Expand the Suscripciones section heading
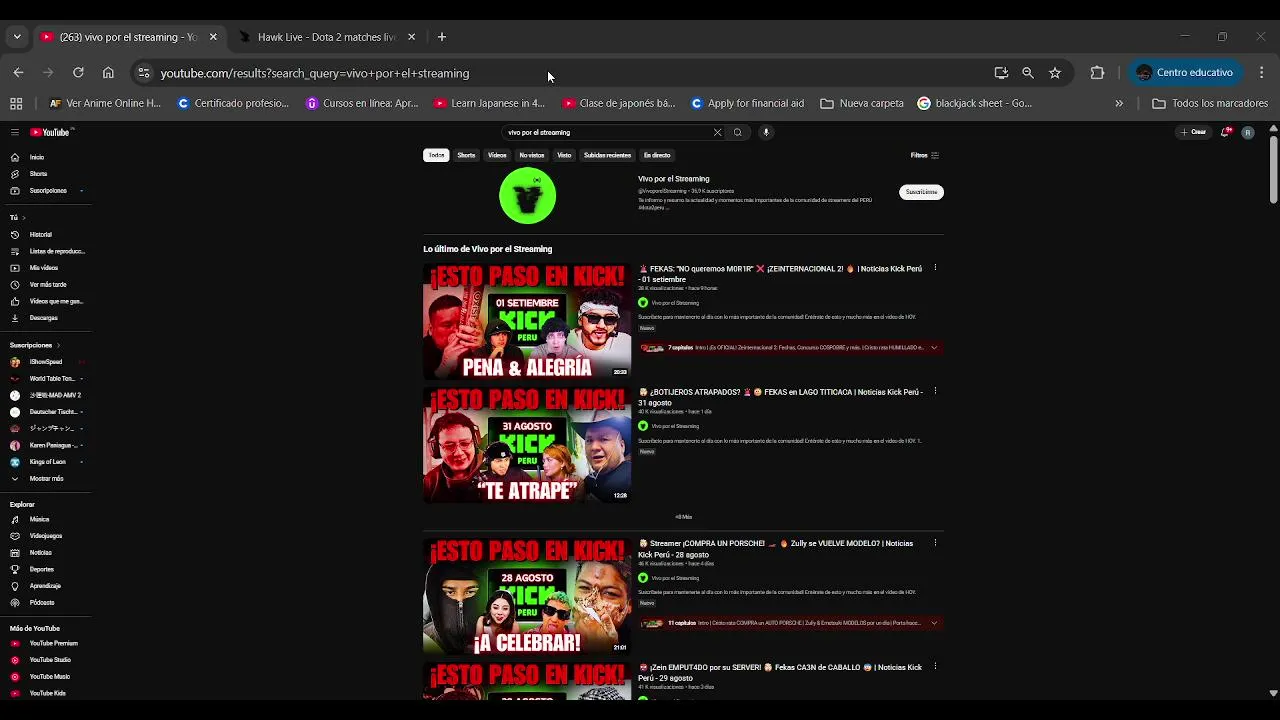The image size is (1280, 720). [x=35, y=345]
